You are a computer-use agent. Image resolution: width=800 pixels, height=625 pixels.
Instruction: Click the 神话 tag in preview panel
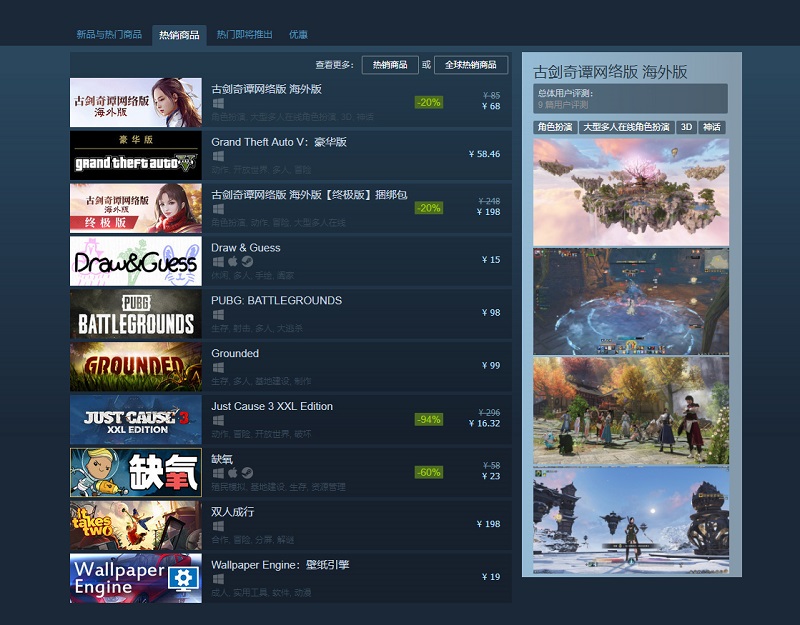[x=712, y=127]
